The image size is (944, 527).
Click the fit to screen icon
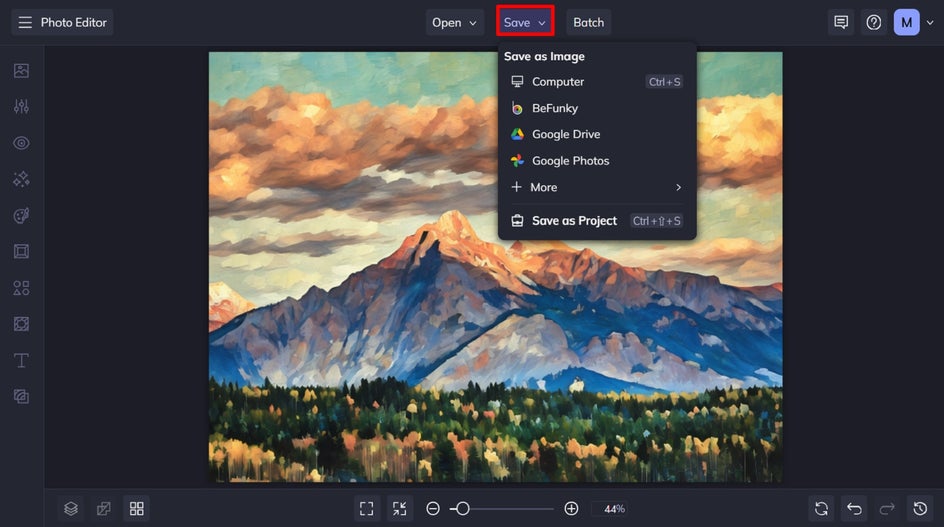[366, 509]
